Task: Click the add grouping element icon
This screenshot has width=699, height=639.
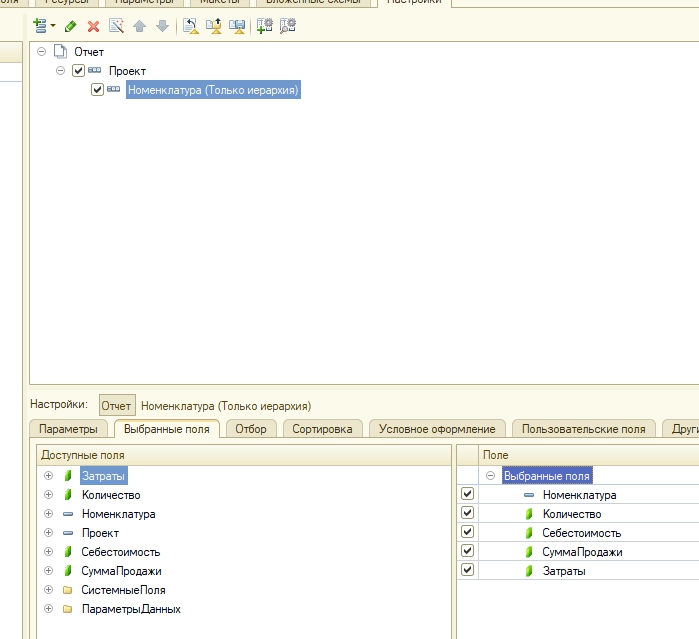Action: 41,26
